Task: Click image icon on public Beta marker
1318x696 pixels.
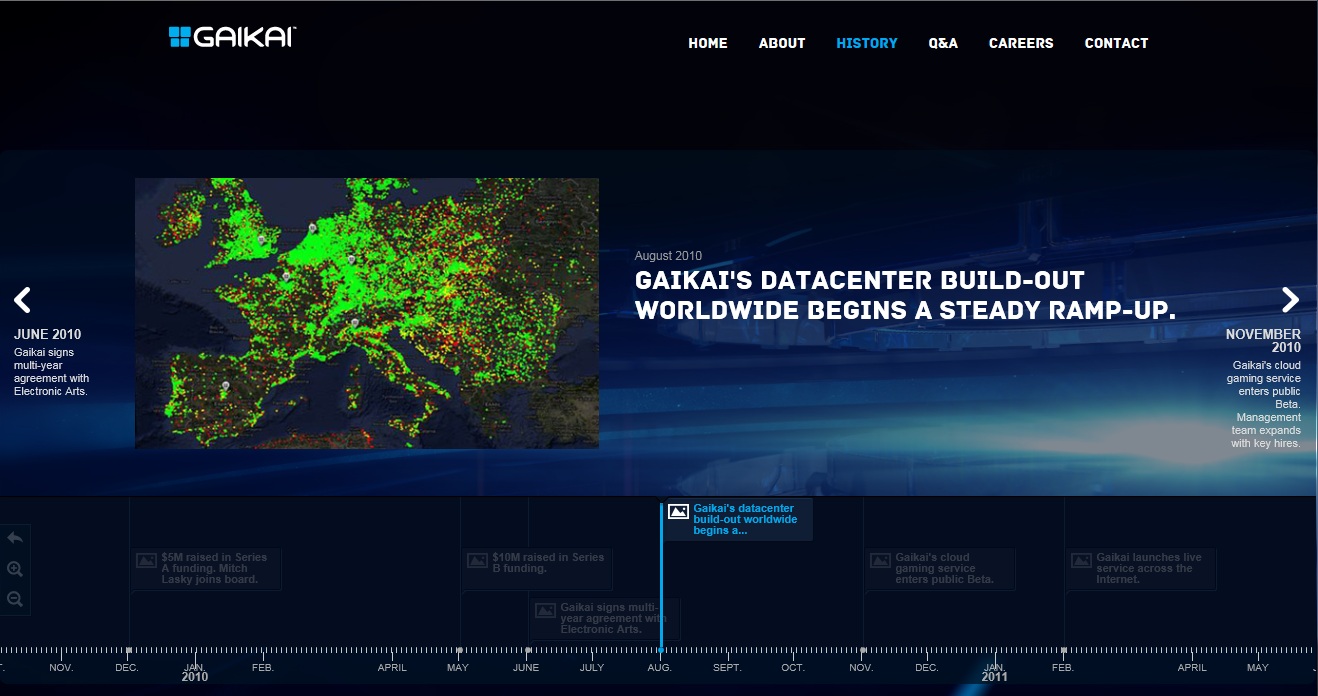Action: 880,560
